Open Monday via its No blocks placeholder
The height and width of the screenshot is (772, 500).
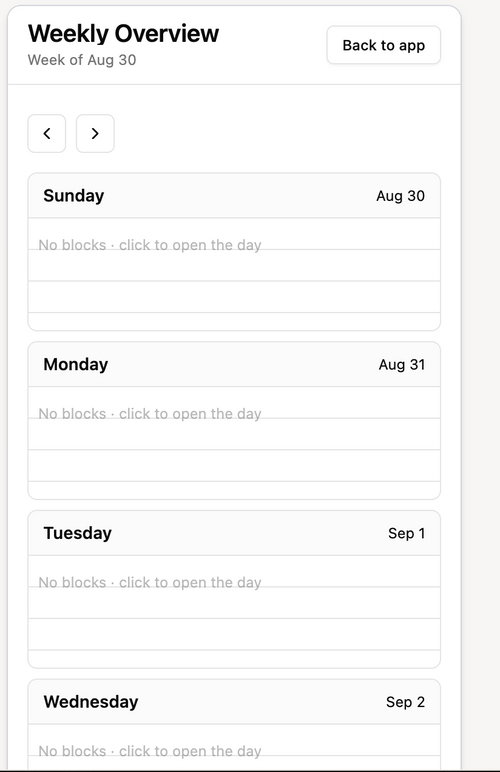coord(150,414)
